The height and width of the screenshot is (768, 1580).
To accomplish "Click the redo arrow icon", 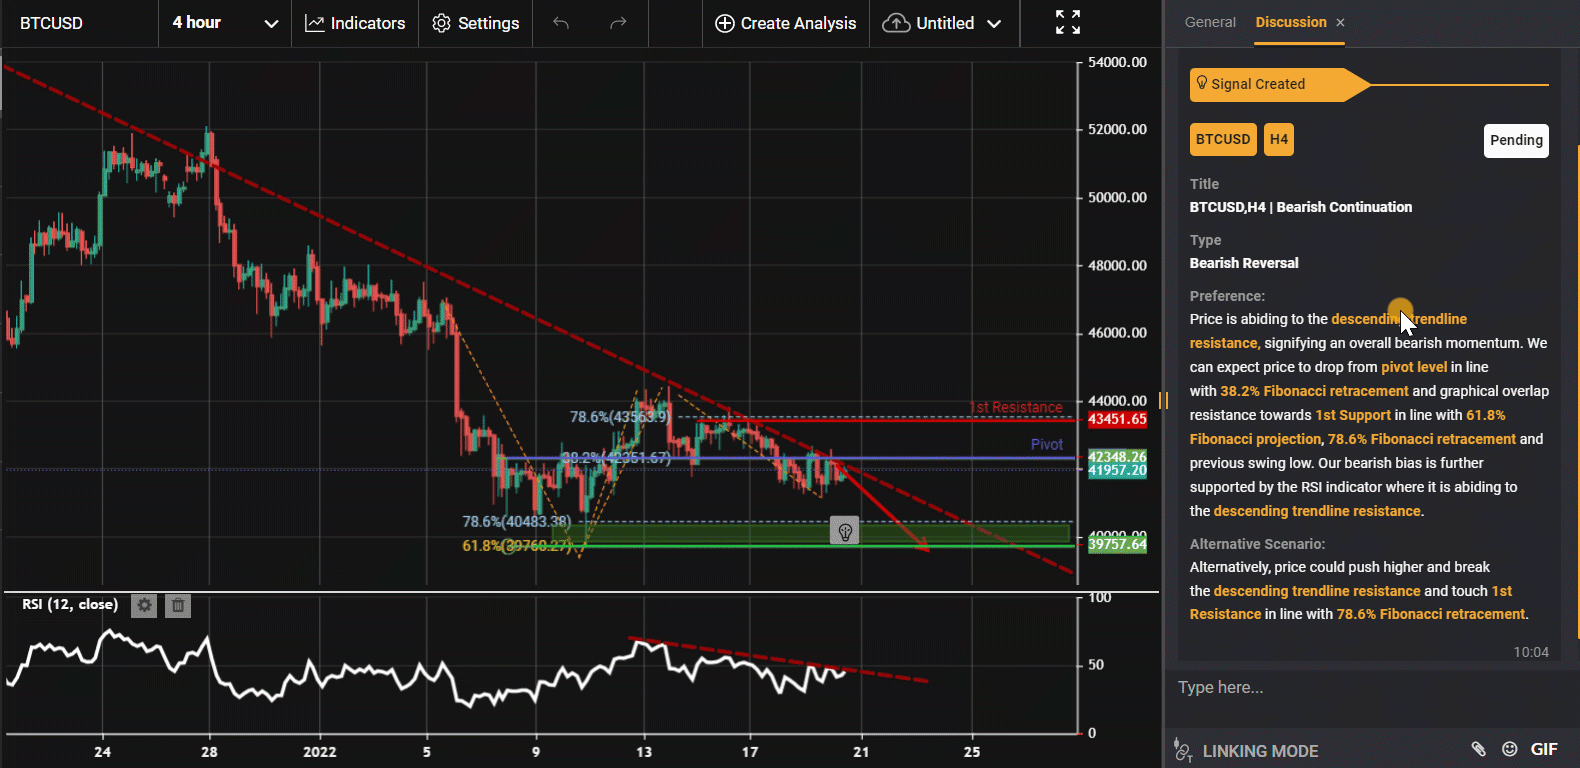I will pyautogui.click(x=618, y=23).
